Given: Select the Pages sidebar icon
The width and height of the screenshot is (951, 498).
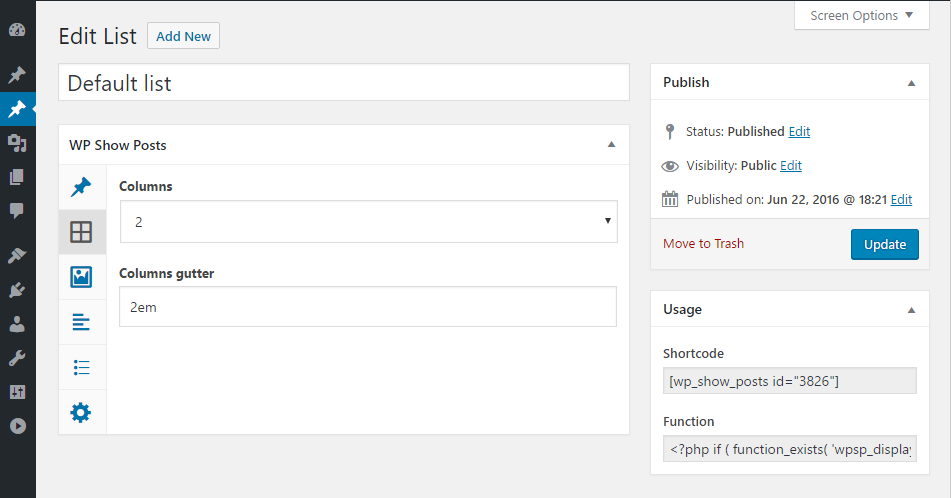Looking at the screenshot, I should tap(17, 177).
